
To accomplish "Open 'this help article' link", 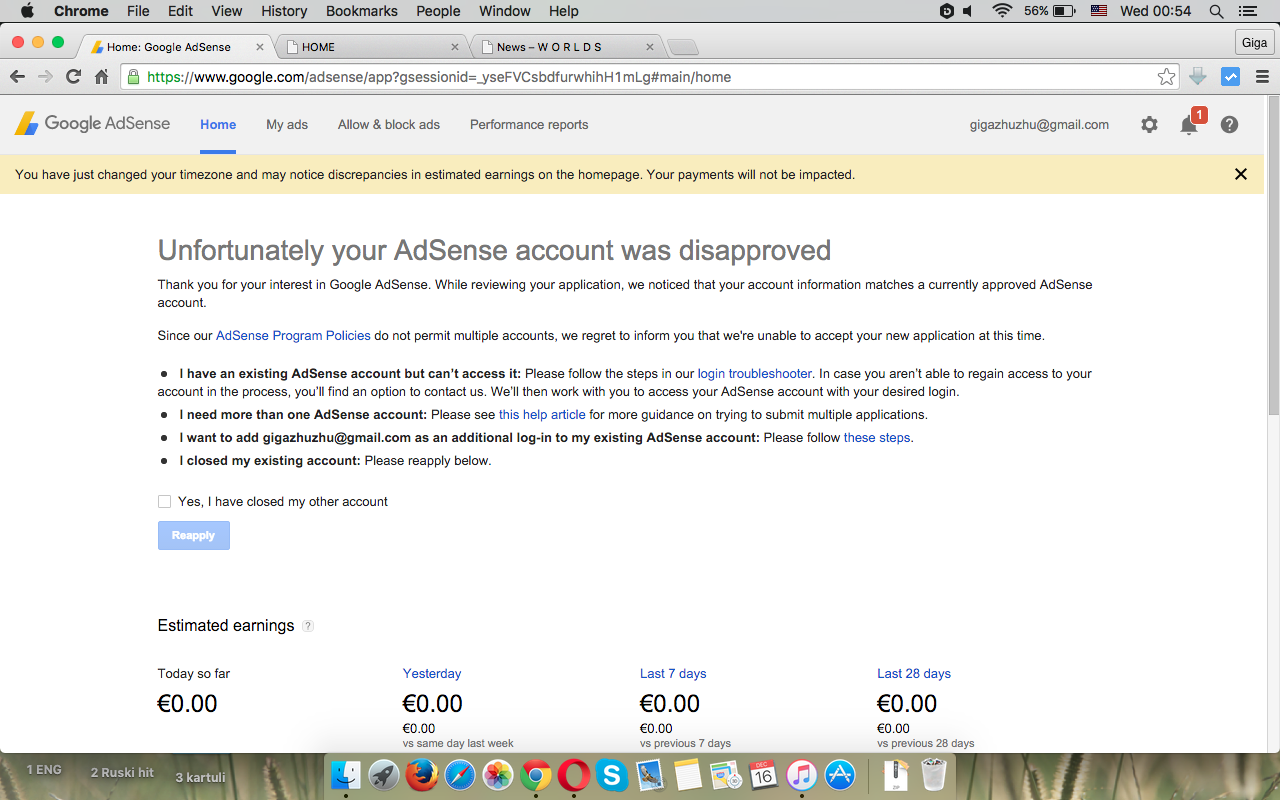I will point(542,415).
